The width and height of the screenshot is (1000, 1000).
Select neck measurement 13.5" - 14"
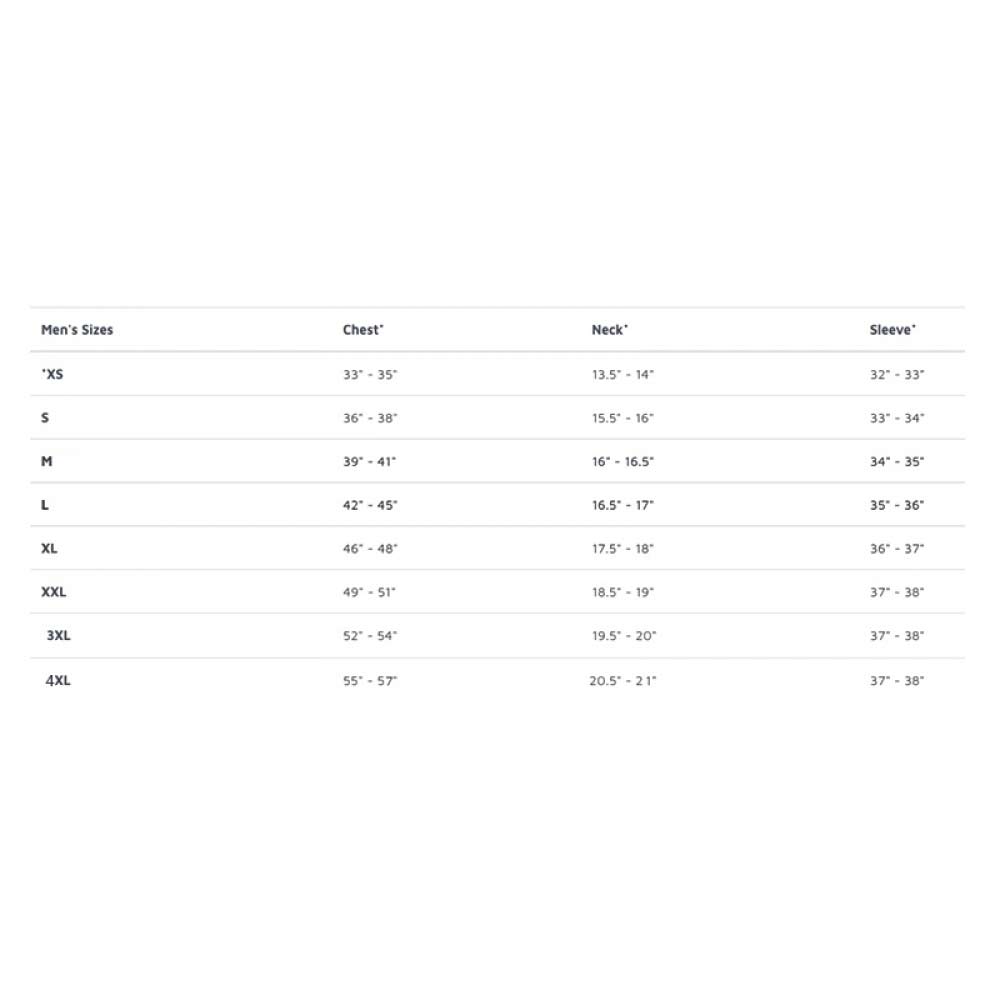tap(622, 374)
